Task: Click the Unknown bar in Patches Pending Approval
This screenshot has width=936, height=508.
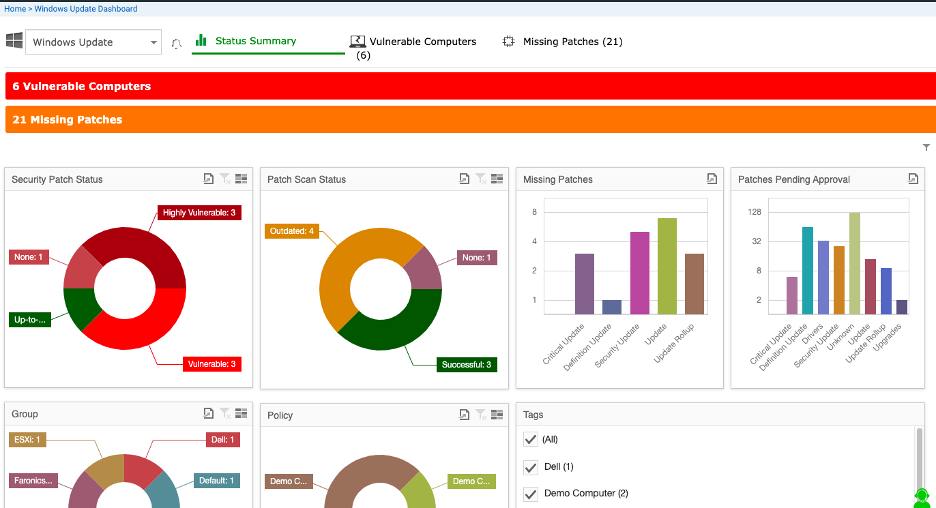Action: coord(854,263)
